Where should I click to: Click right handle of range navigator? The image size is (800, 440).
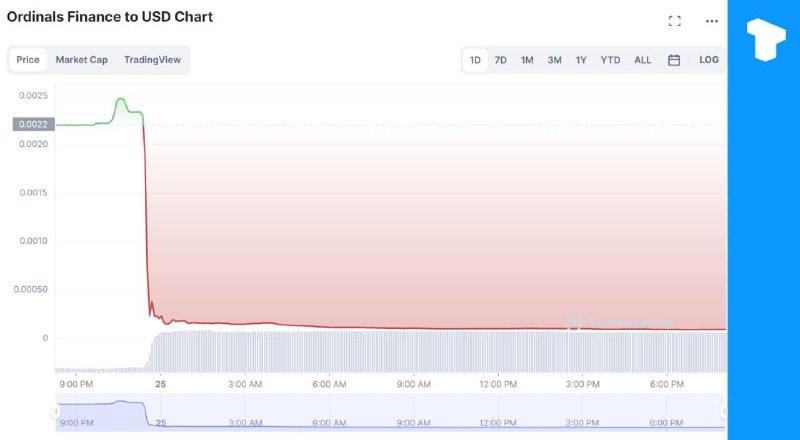[x=723, y=411]
